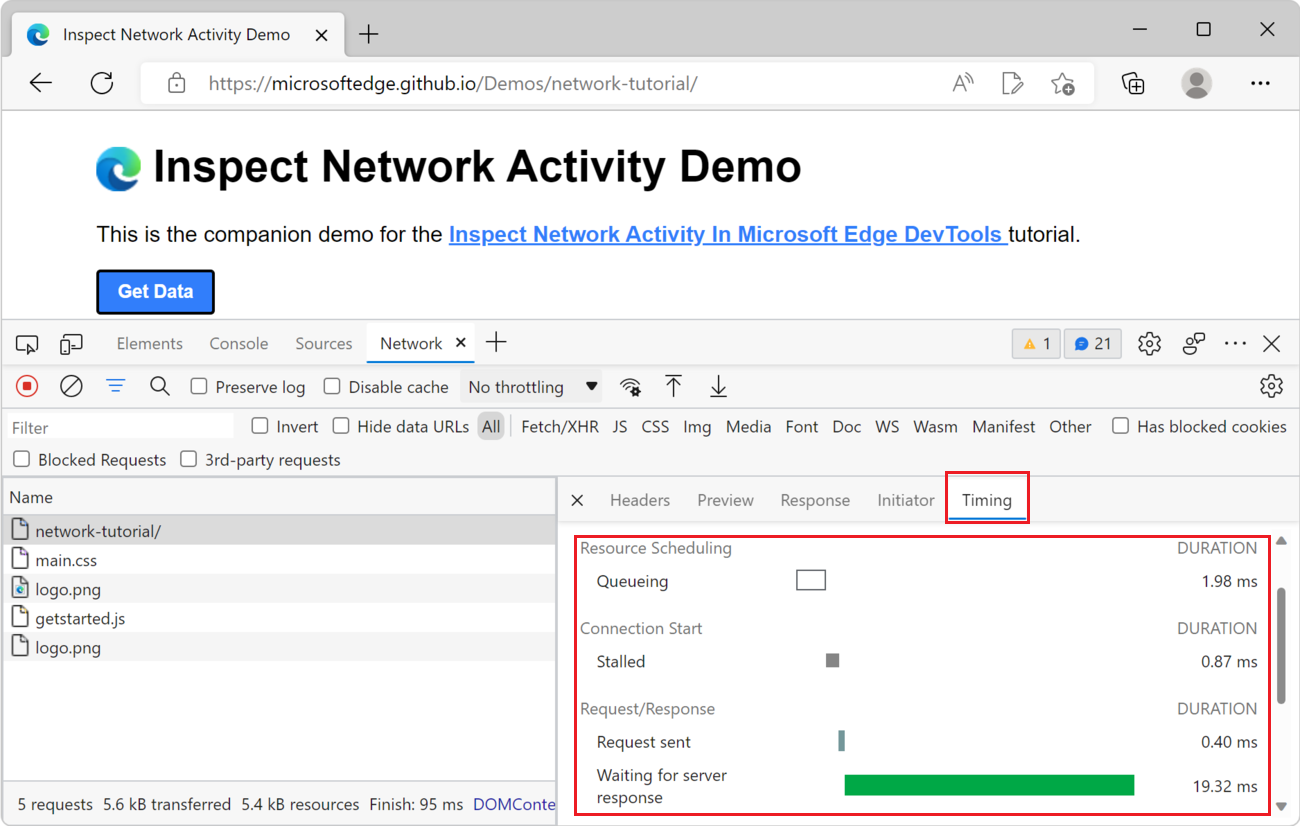Image resolution: width=1300 pixels, height=826 pixels.
Task: Export the HAR file
Action: click(718, 386)
